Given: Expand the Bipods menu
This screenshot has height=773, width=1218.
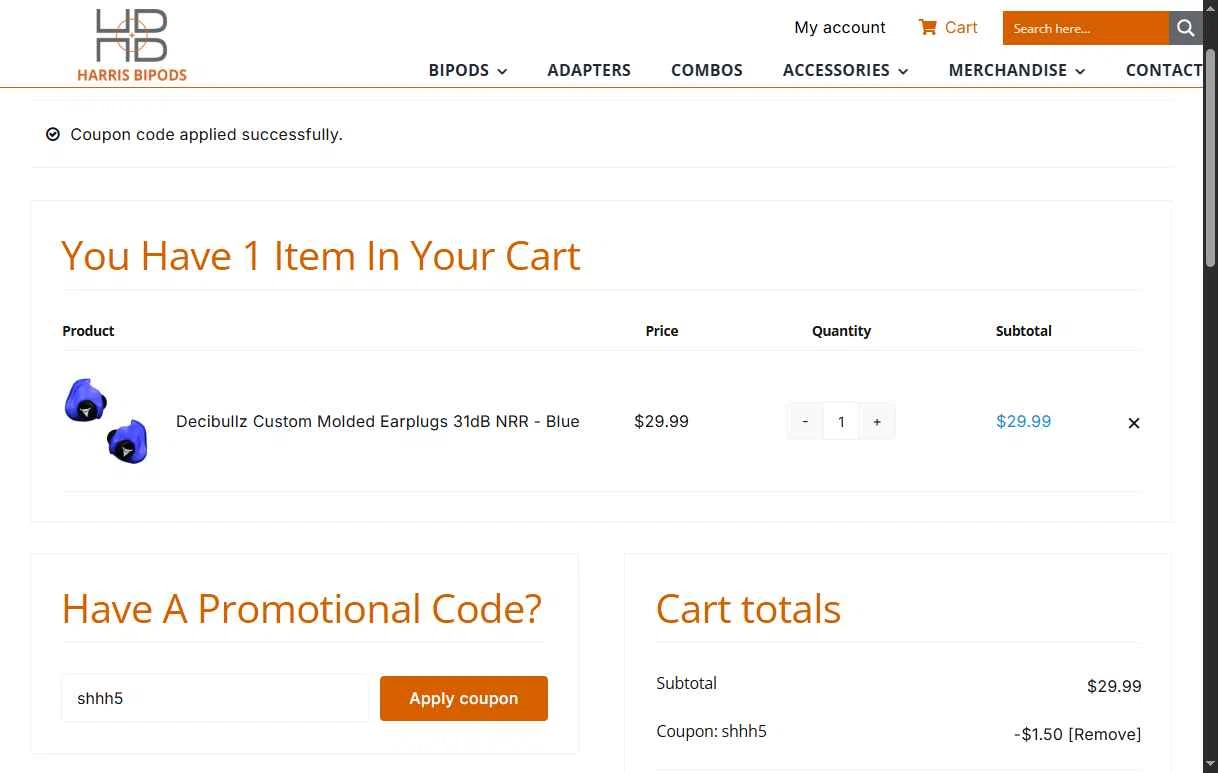Looking at the screenshot, I should tap(468, 70).
